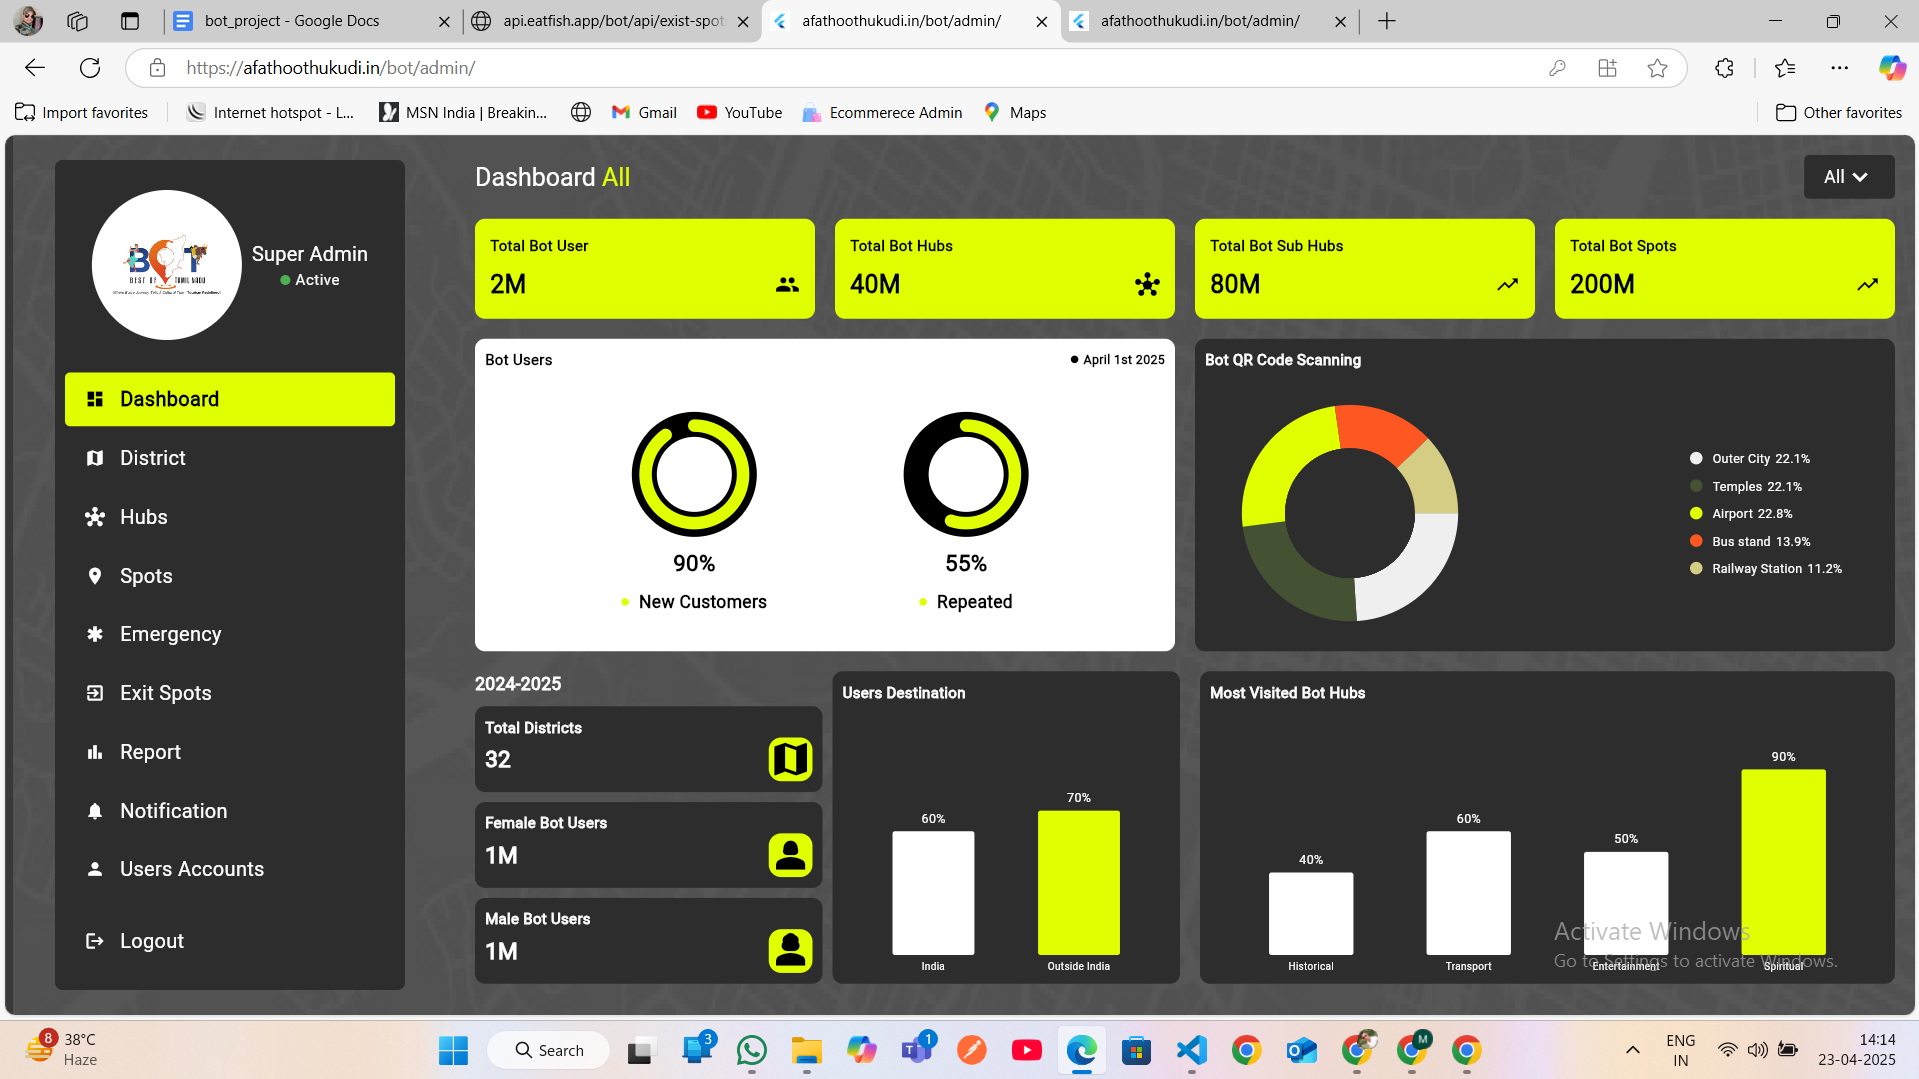Click the Super Admin profile logo
1919x1079 pixels.
167,265
